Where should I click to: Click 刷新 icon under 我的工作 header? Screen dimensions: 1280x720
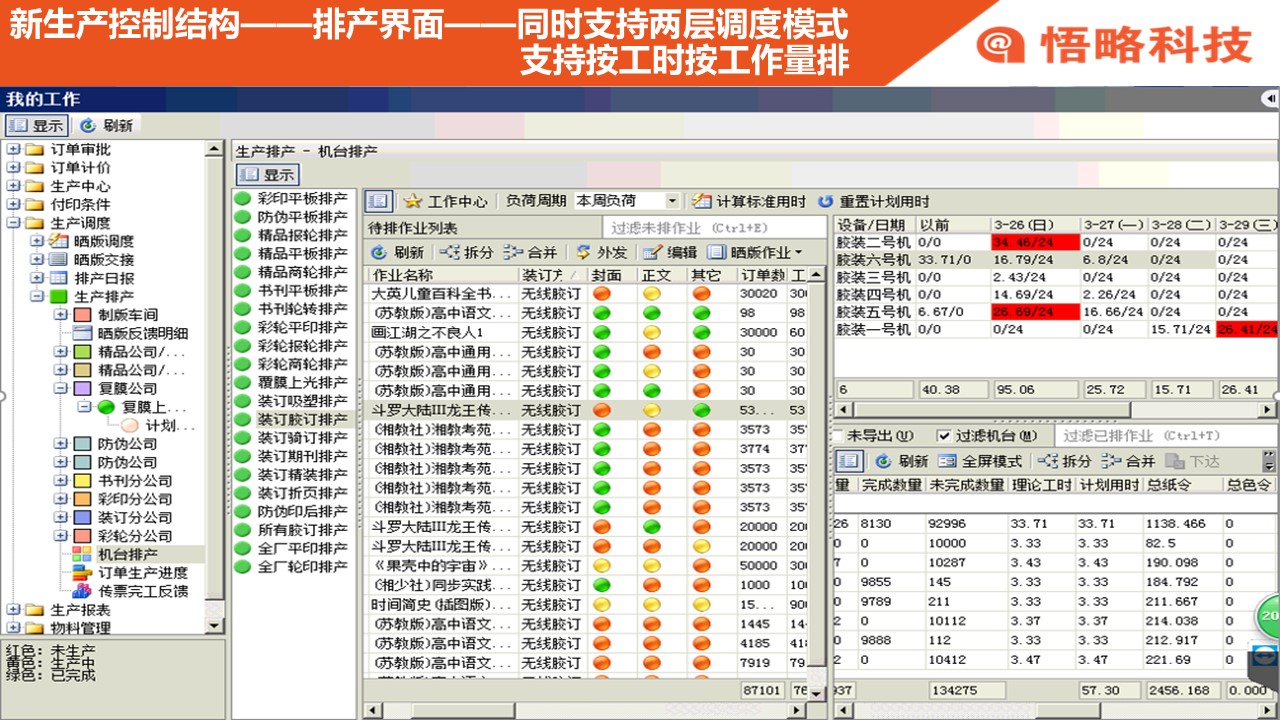[88, 125]
